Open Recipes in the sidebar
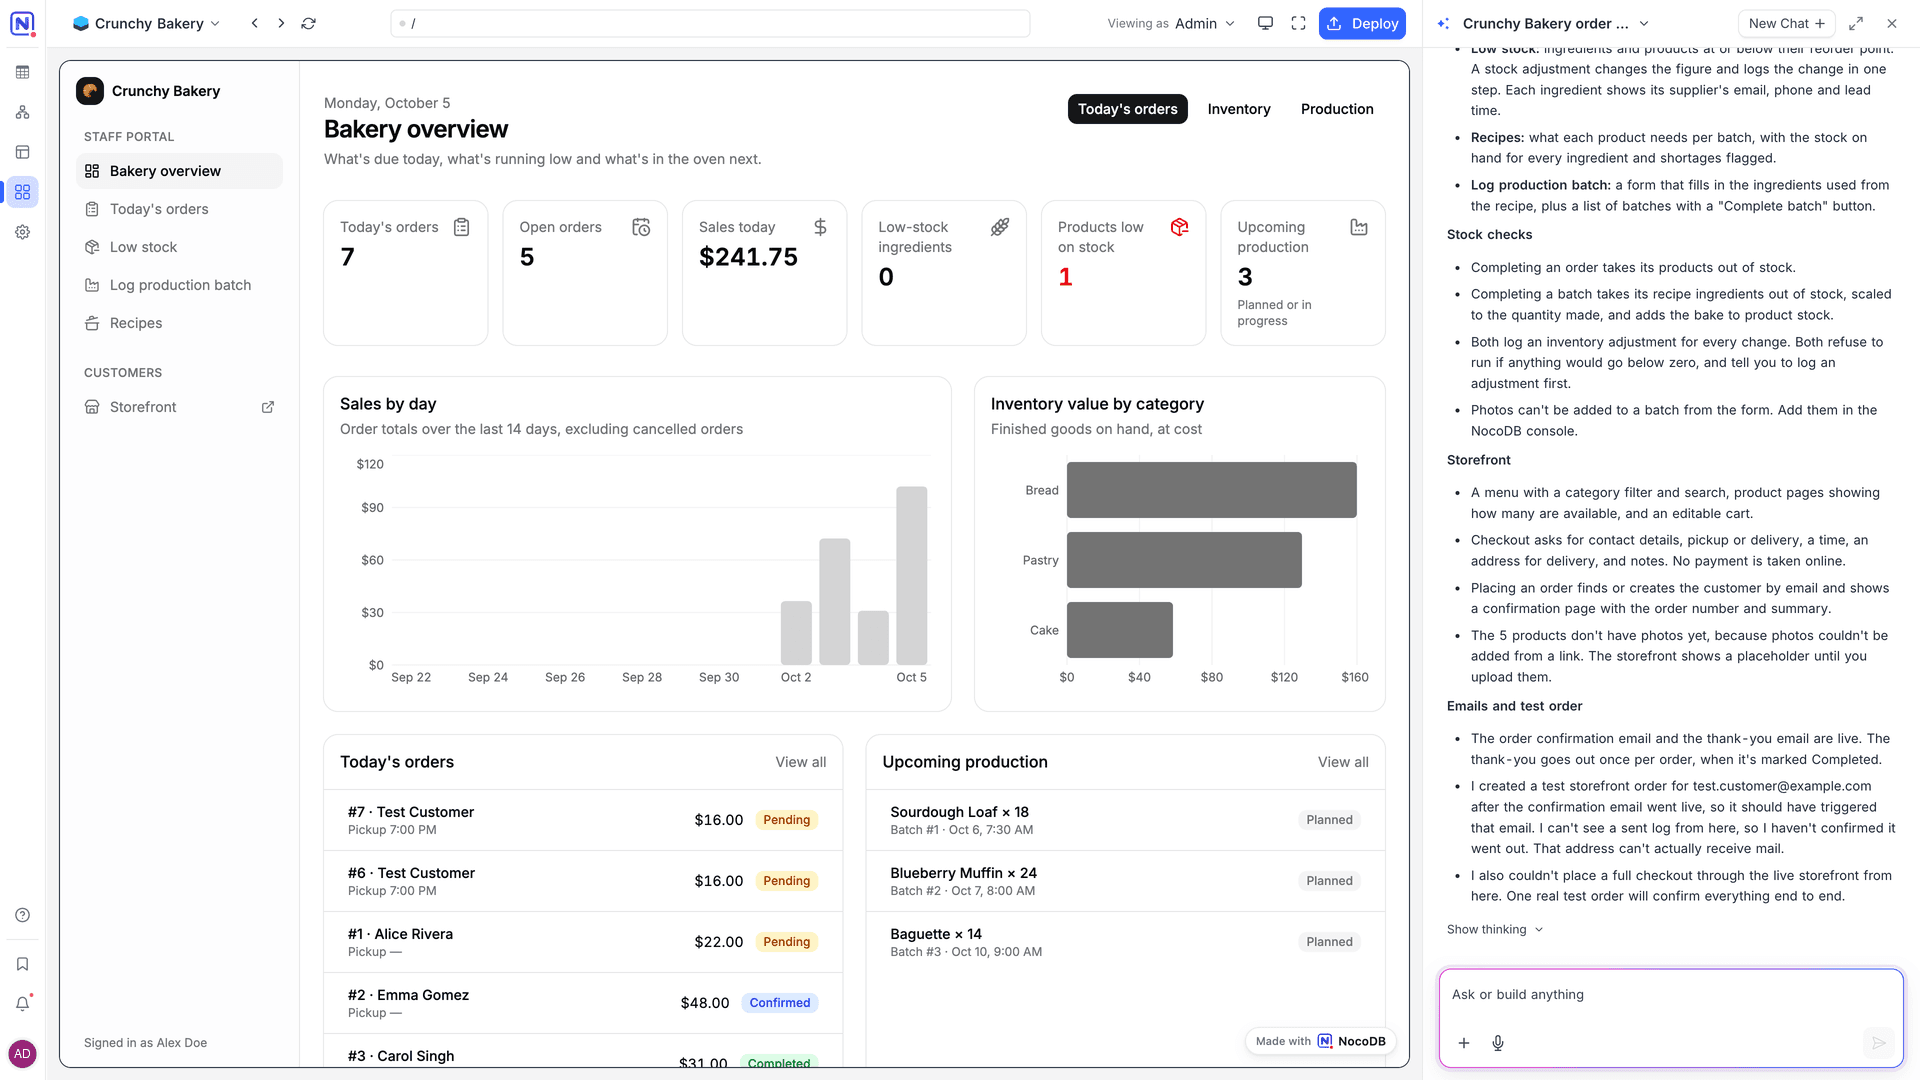Screen dimensions: 1920x1080 pyautogui.click(x=179, y=323)
